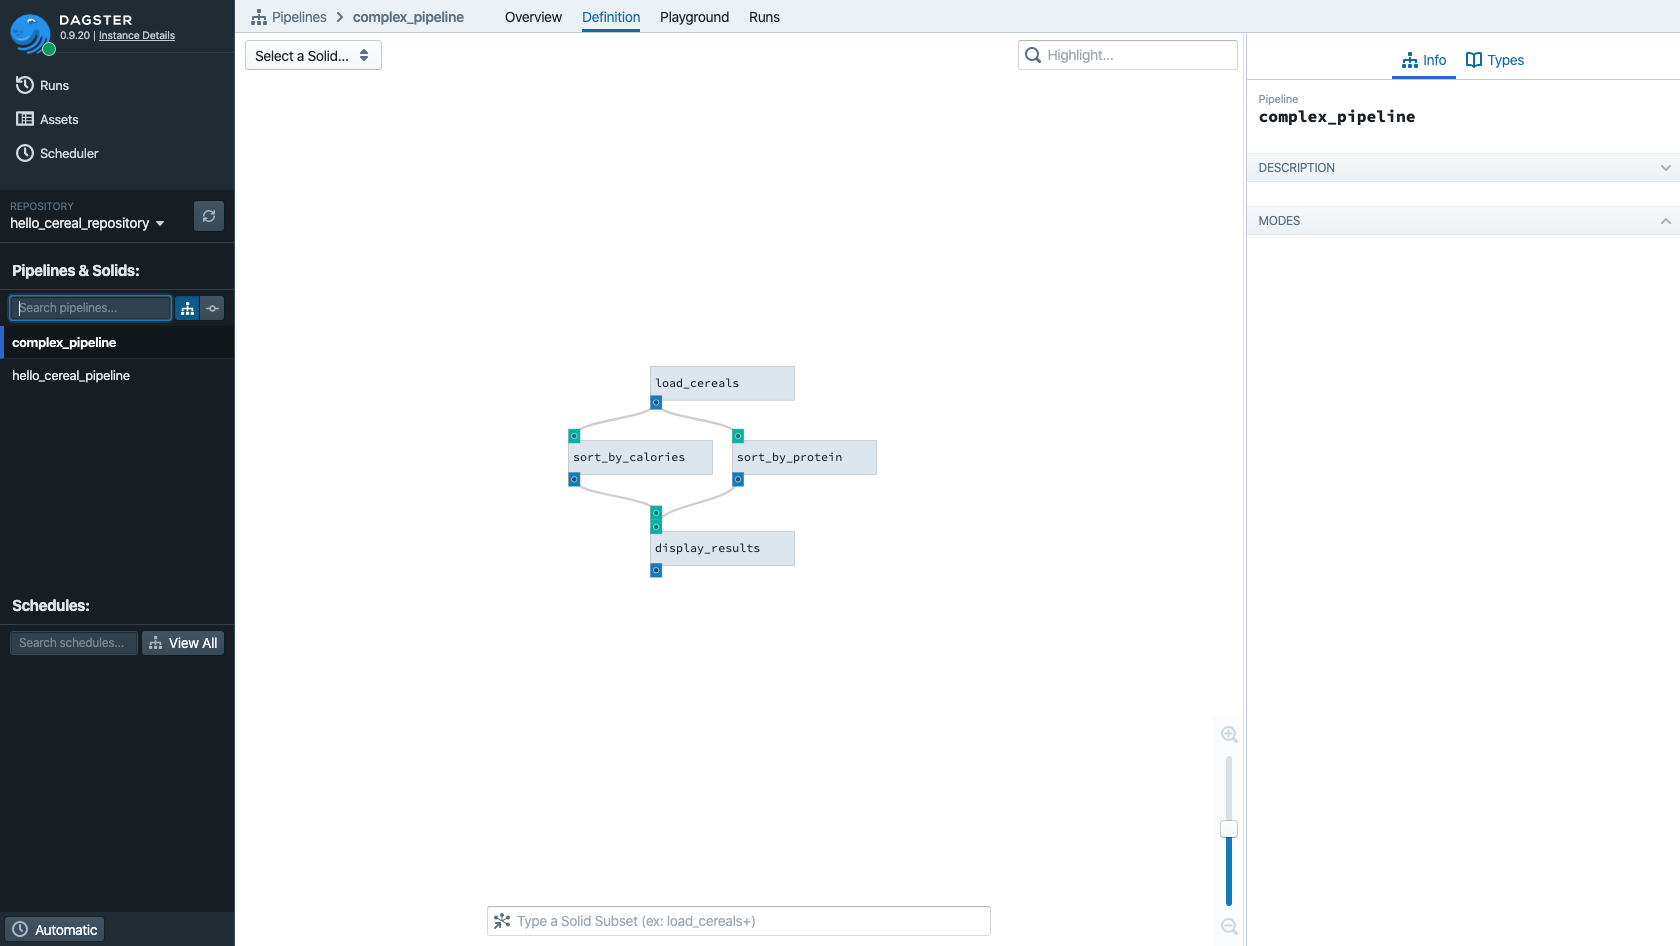Open hello_cereal_repository dropdown
Image resolution: width=1680 pixels, height=946 pixels.
pyautogui.click(x=87, y=223)
